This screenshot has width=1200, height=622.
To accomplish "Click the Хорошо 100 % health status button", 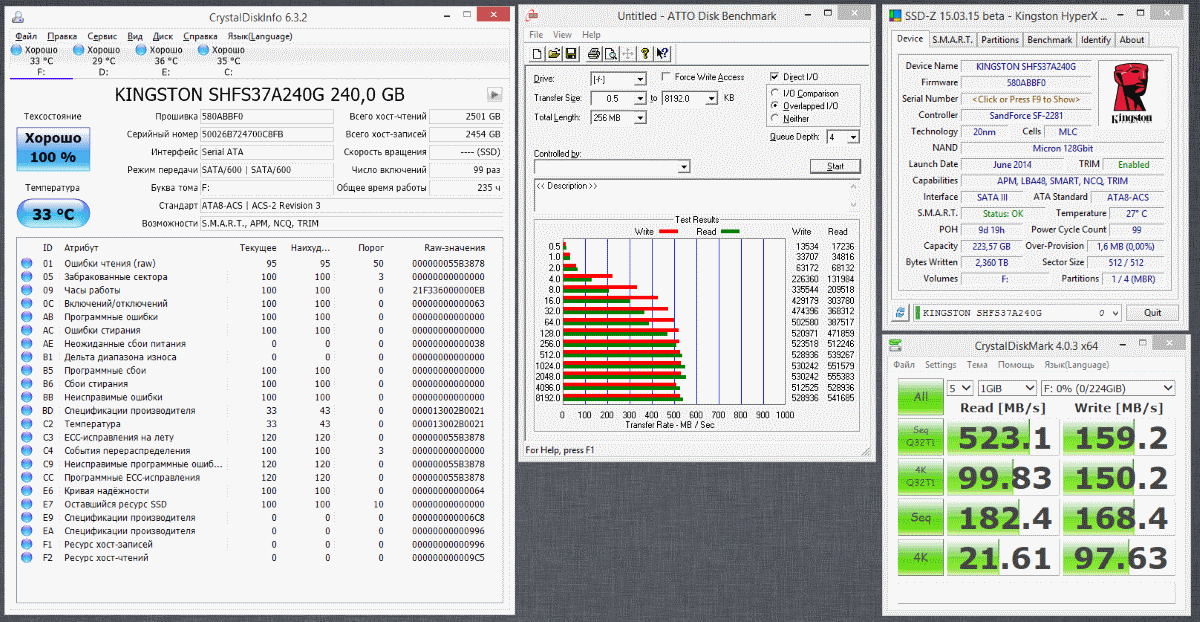I will click(x=53, y=148).
